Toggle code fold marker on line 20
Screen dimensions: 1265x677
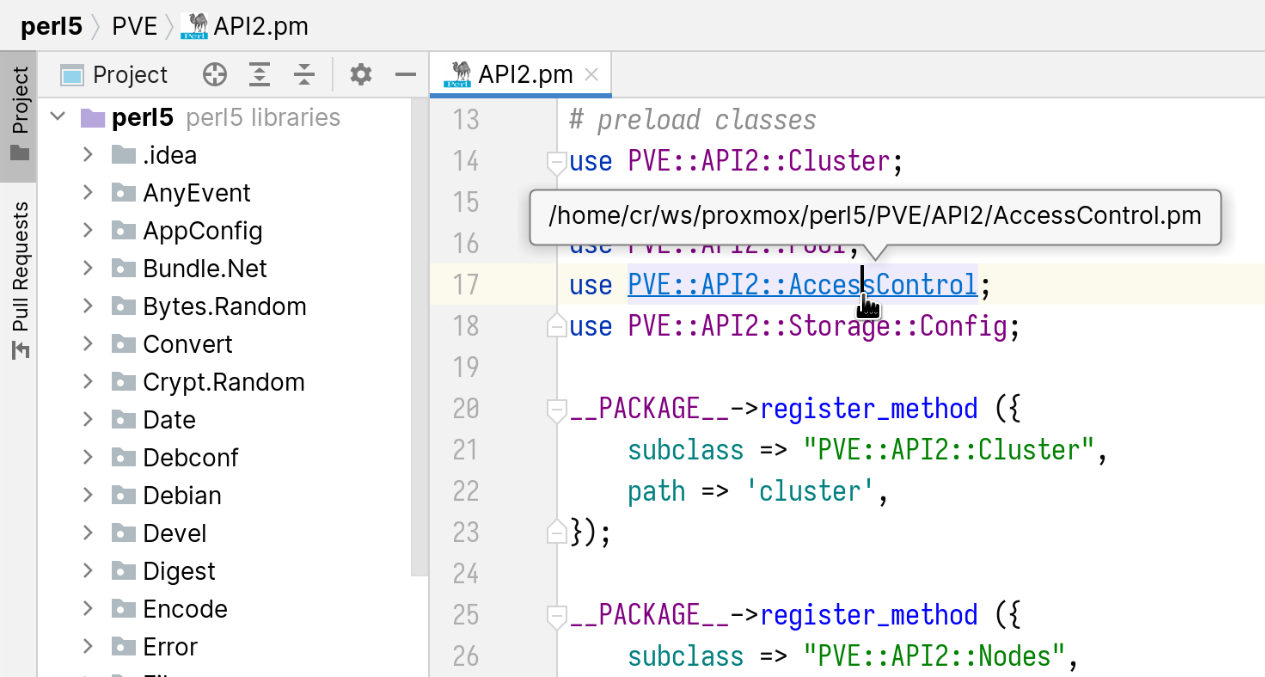pyautogui.click(x=556, y=409)
